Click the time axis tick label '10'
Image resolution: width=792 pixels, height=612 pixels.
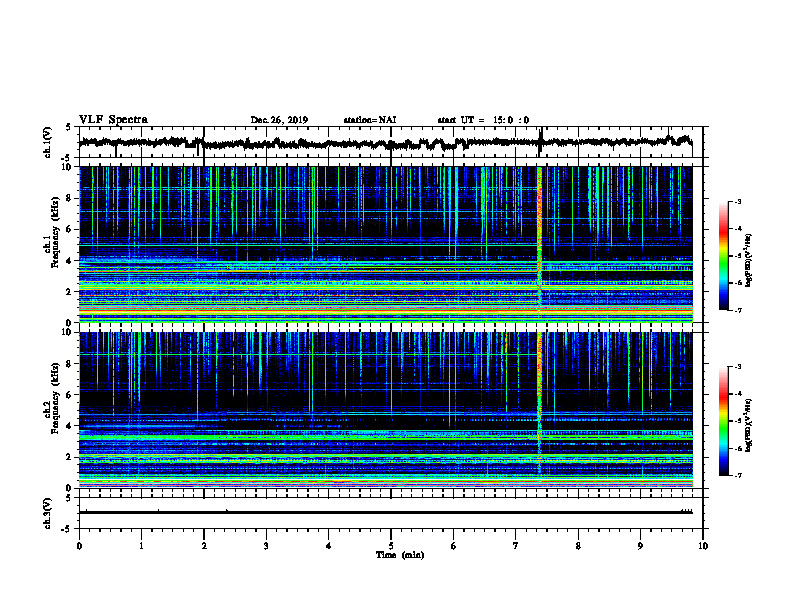(703, 546)
